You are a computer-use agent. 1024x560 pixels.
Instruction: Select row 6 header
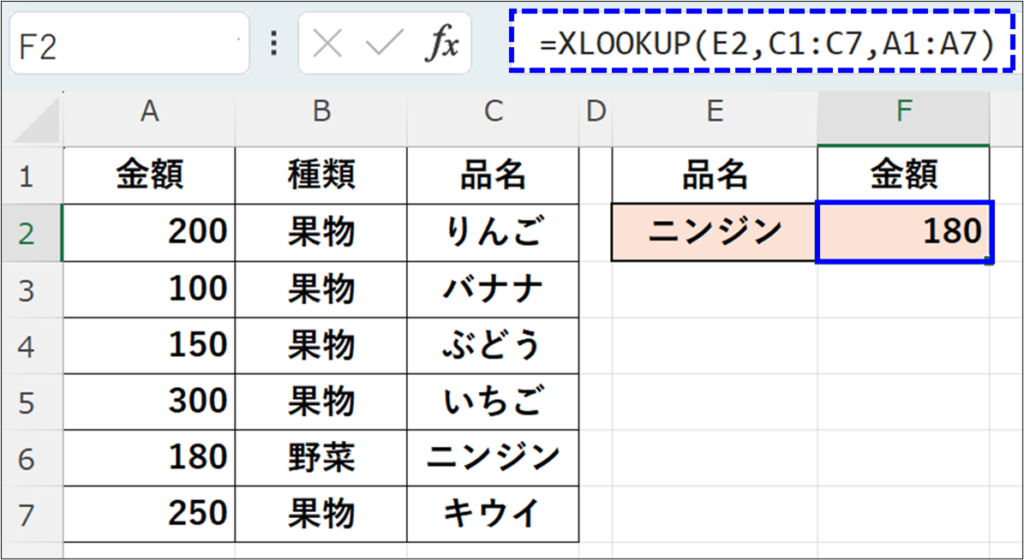point(27,458)
